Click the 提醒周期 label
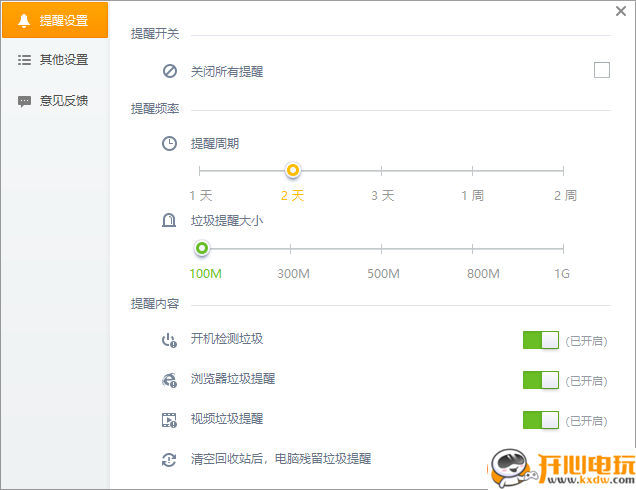636x490 pixels. pos(215,143)
